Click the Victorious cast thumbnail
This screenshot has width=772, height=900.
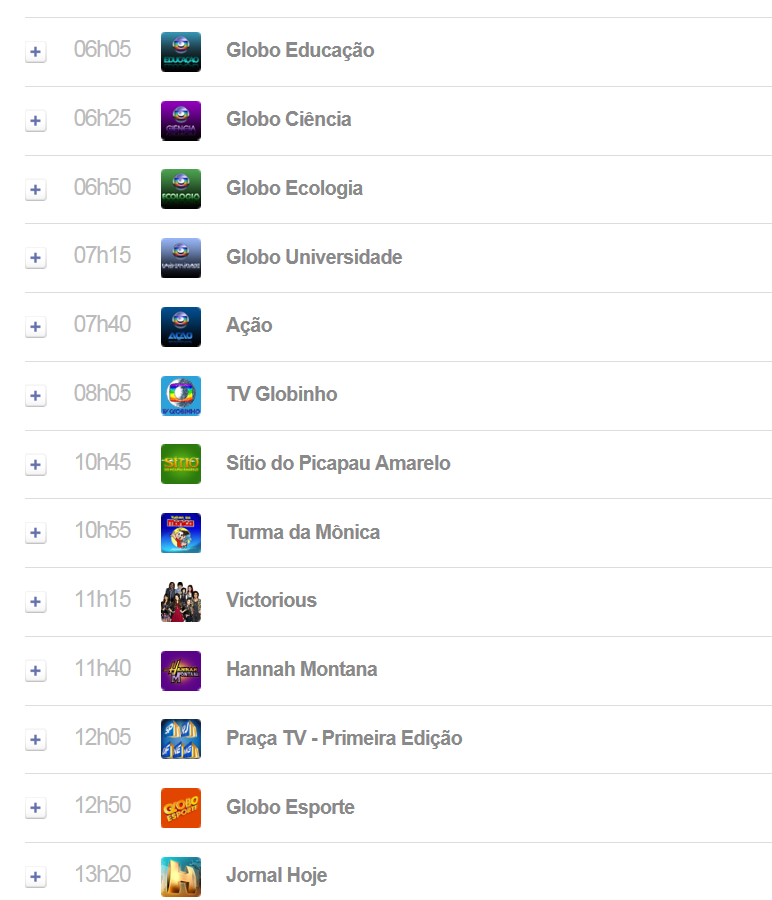pos(181,602)
